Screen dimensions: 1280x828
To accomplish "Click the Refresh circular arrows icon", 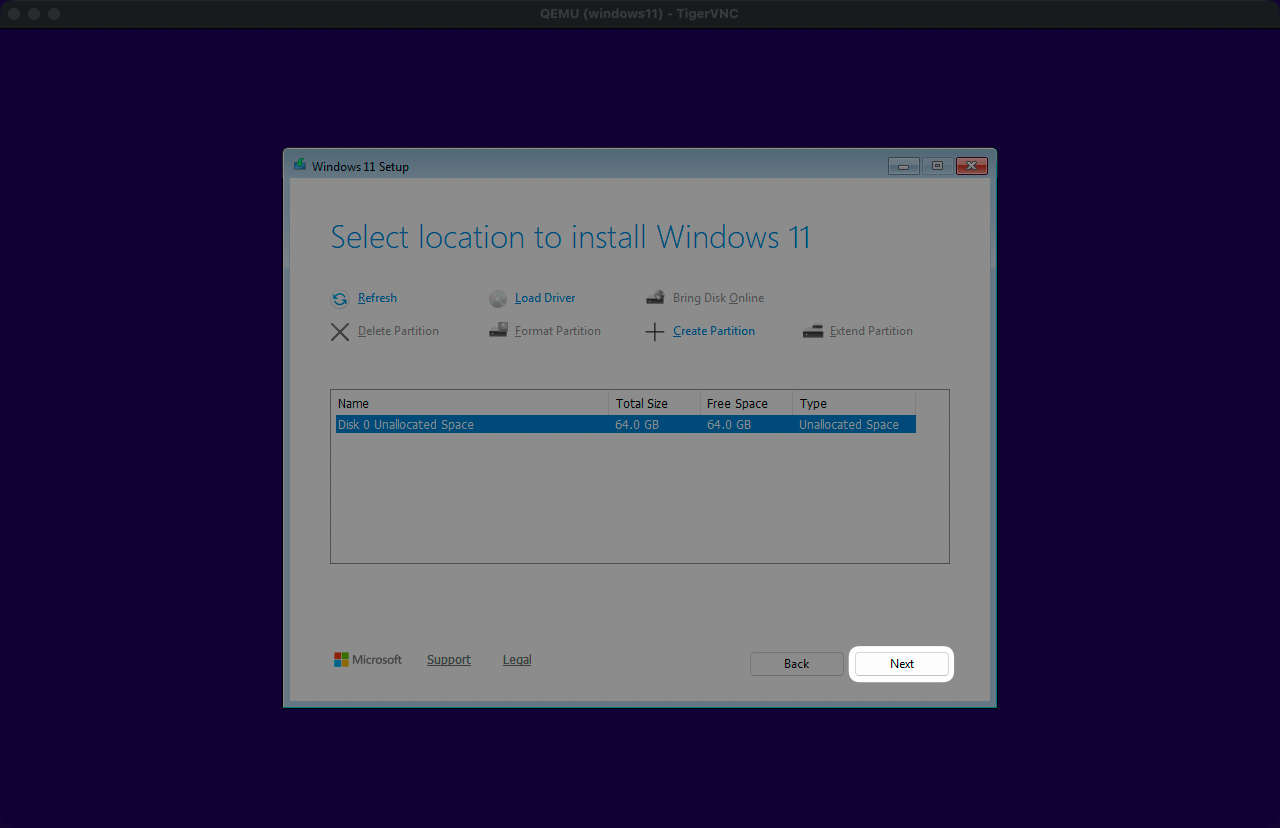I will 340,299.
